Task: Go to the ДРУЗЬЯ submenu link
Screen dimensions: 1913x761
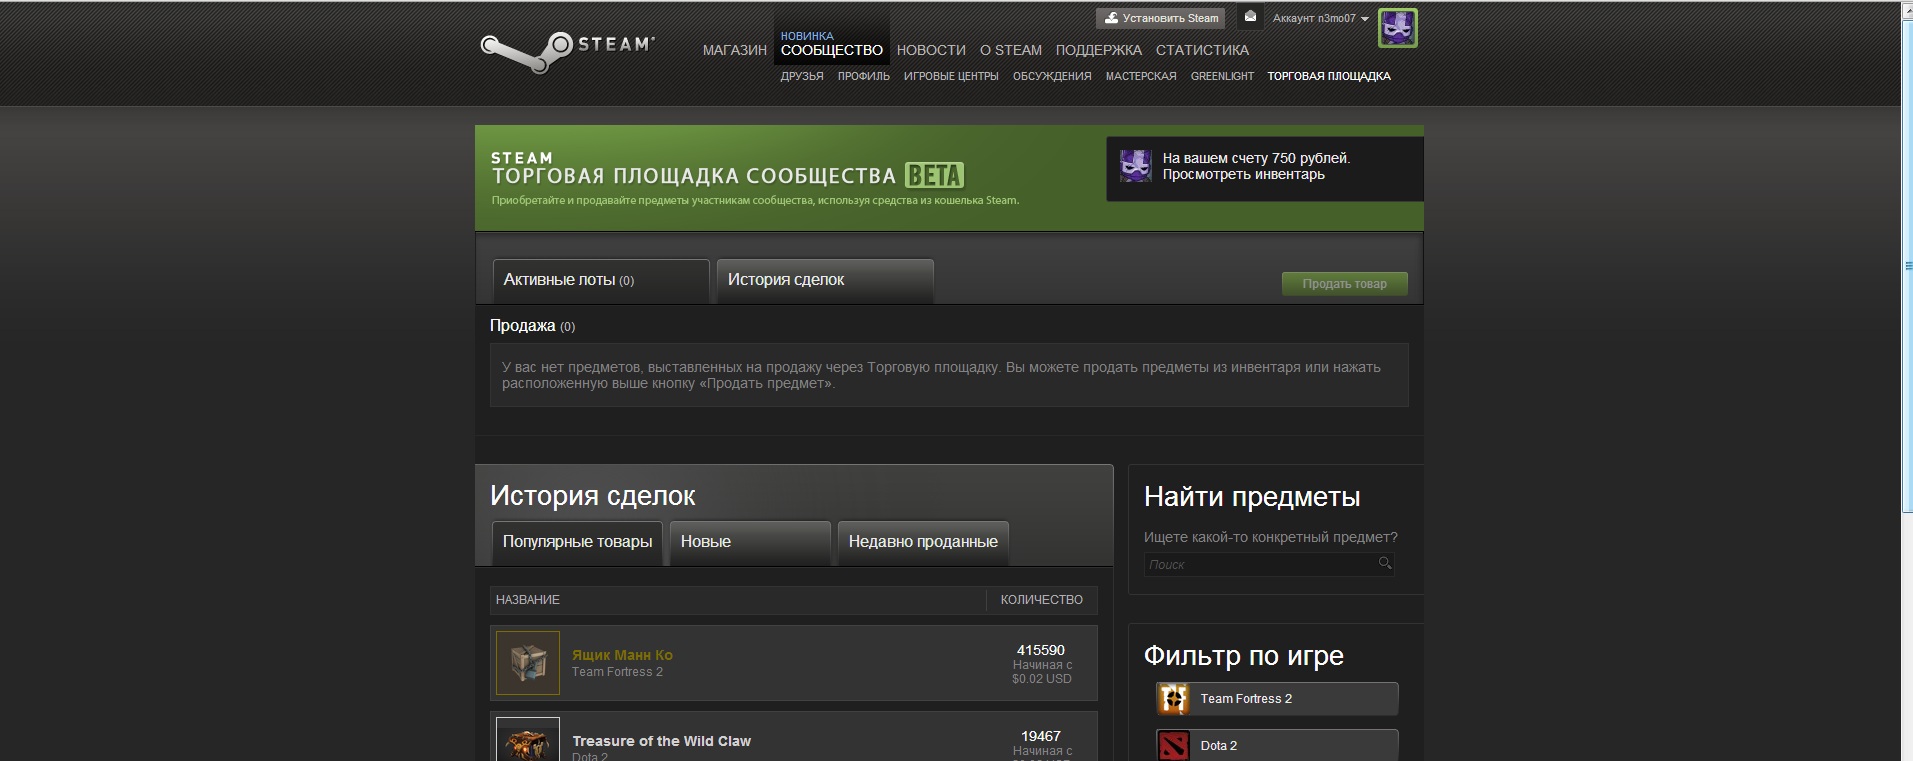Action: coord(802,76)
